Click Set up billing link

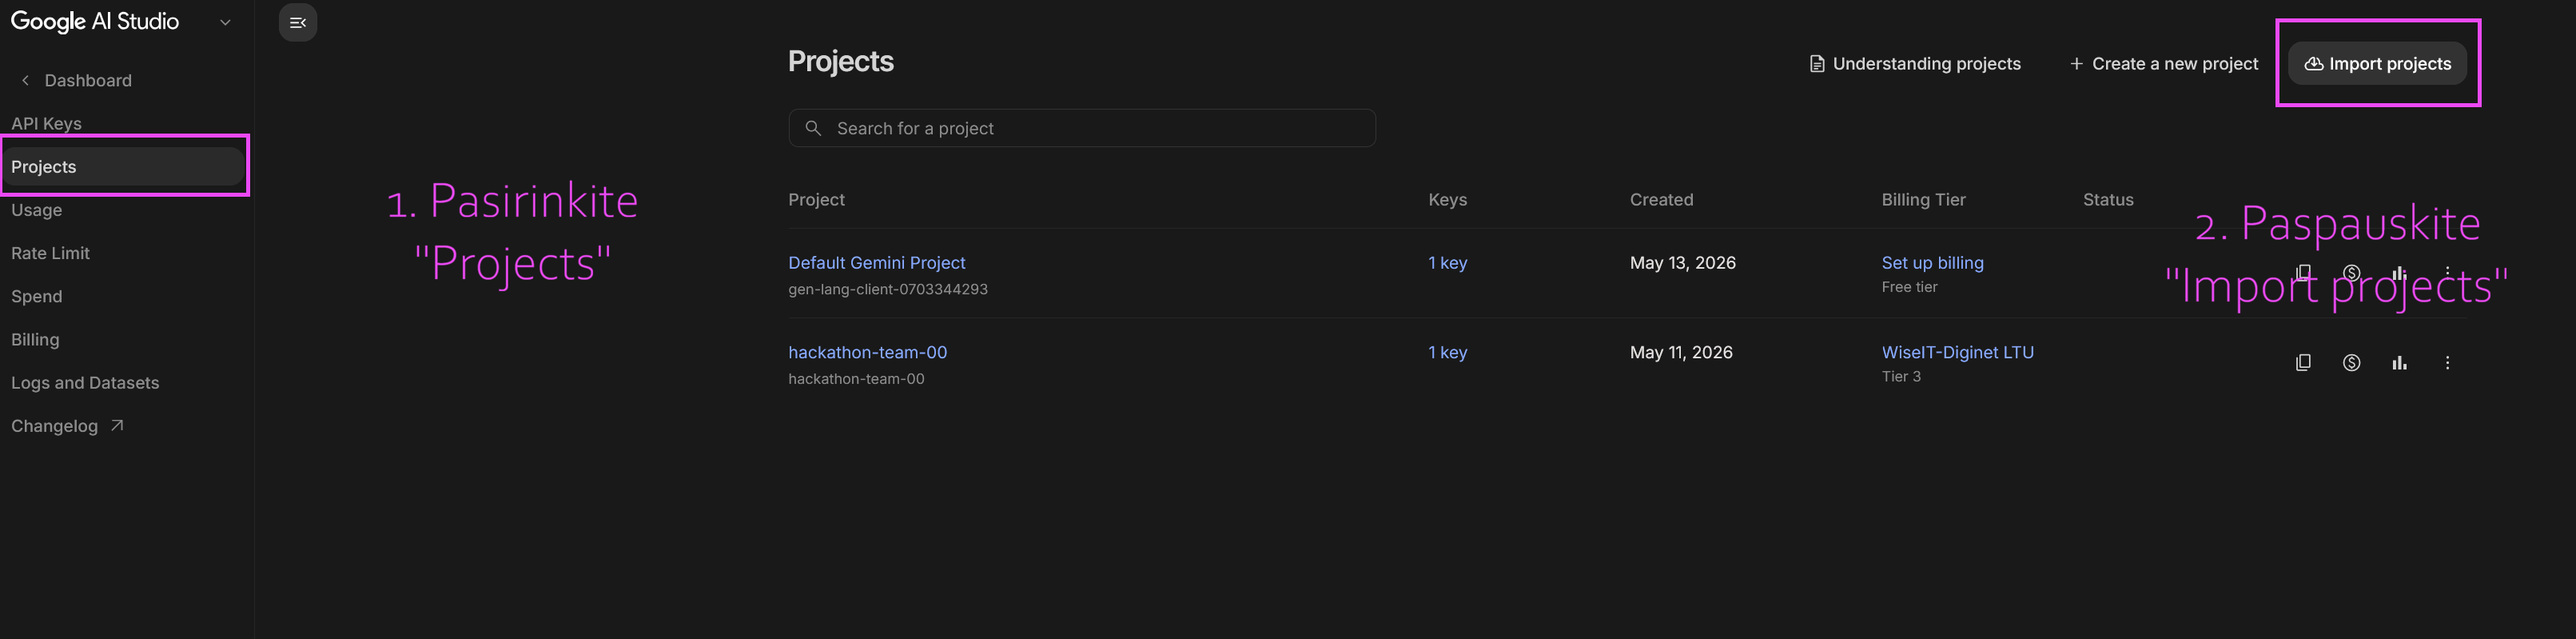(1932, 263)
